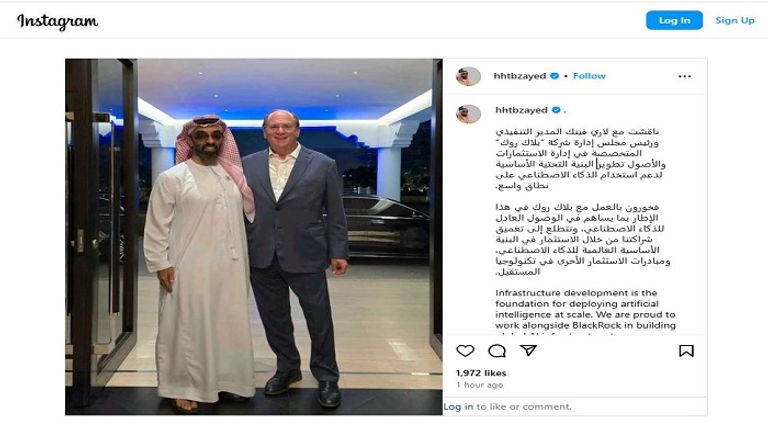
Task: Click the verified badge beside caption username
Action: click(556, 110)
